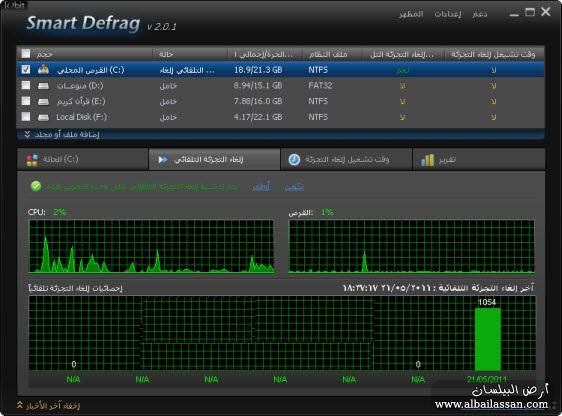Image resolution: width=562 pixels, height=416 pixels.
Task: Toggle the select-all checkbox in header
Action: [26, 54]
